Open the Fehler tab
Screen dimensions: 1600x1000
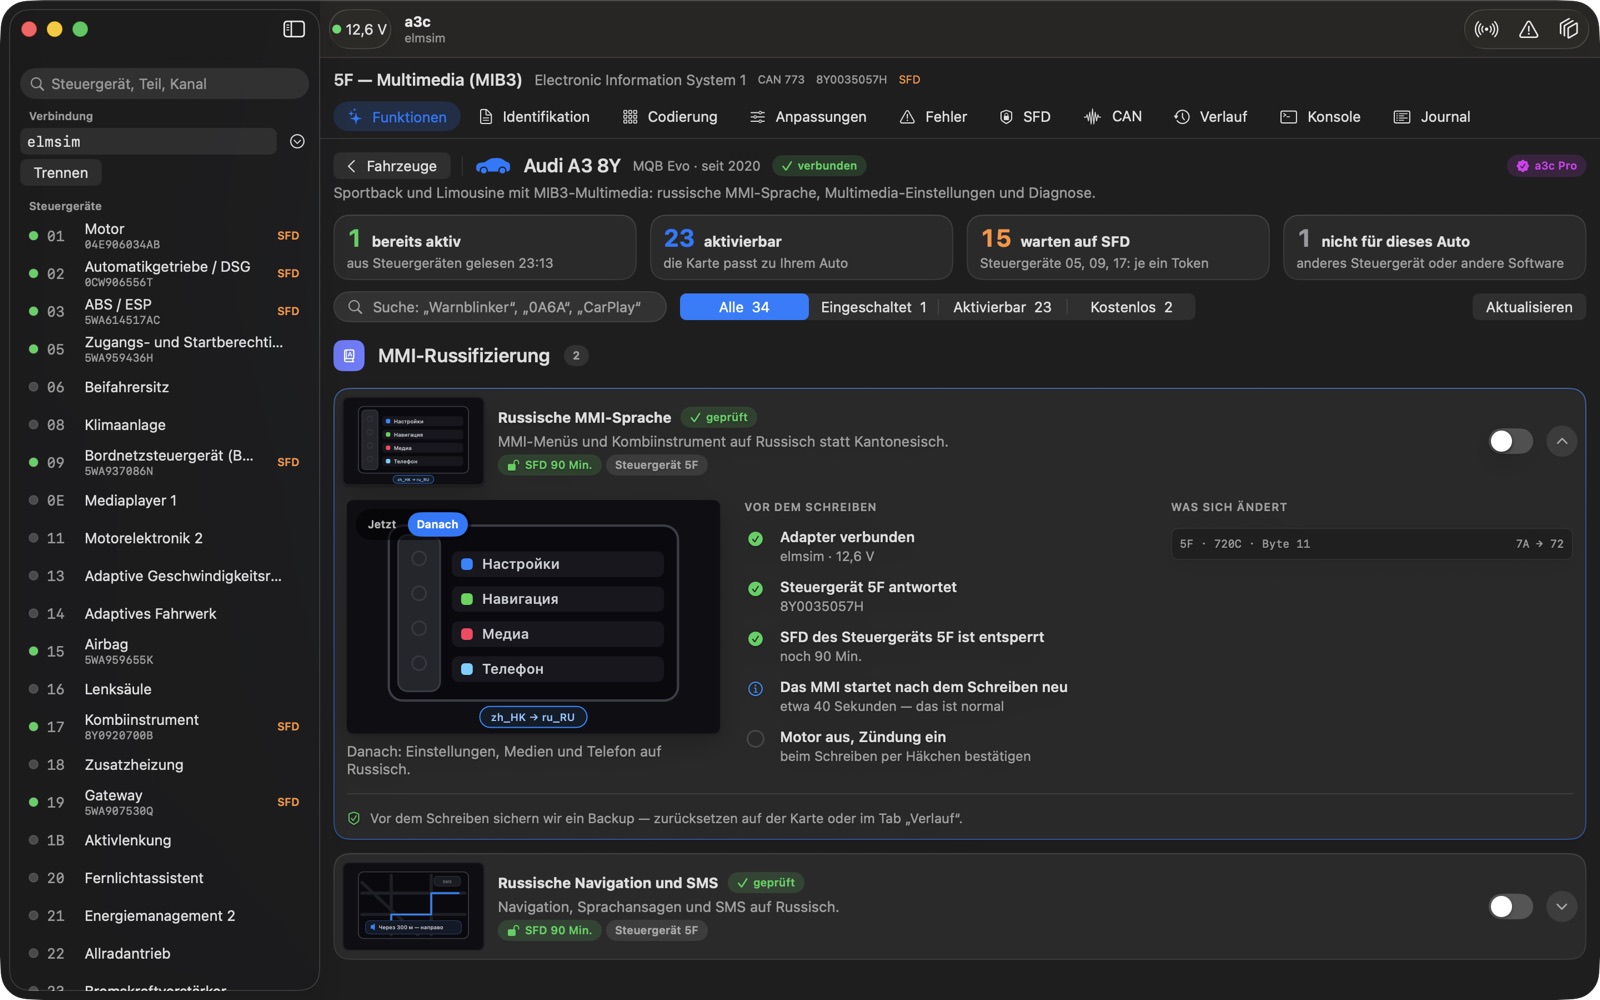933,117
